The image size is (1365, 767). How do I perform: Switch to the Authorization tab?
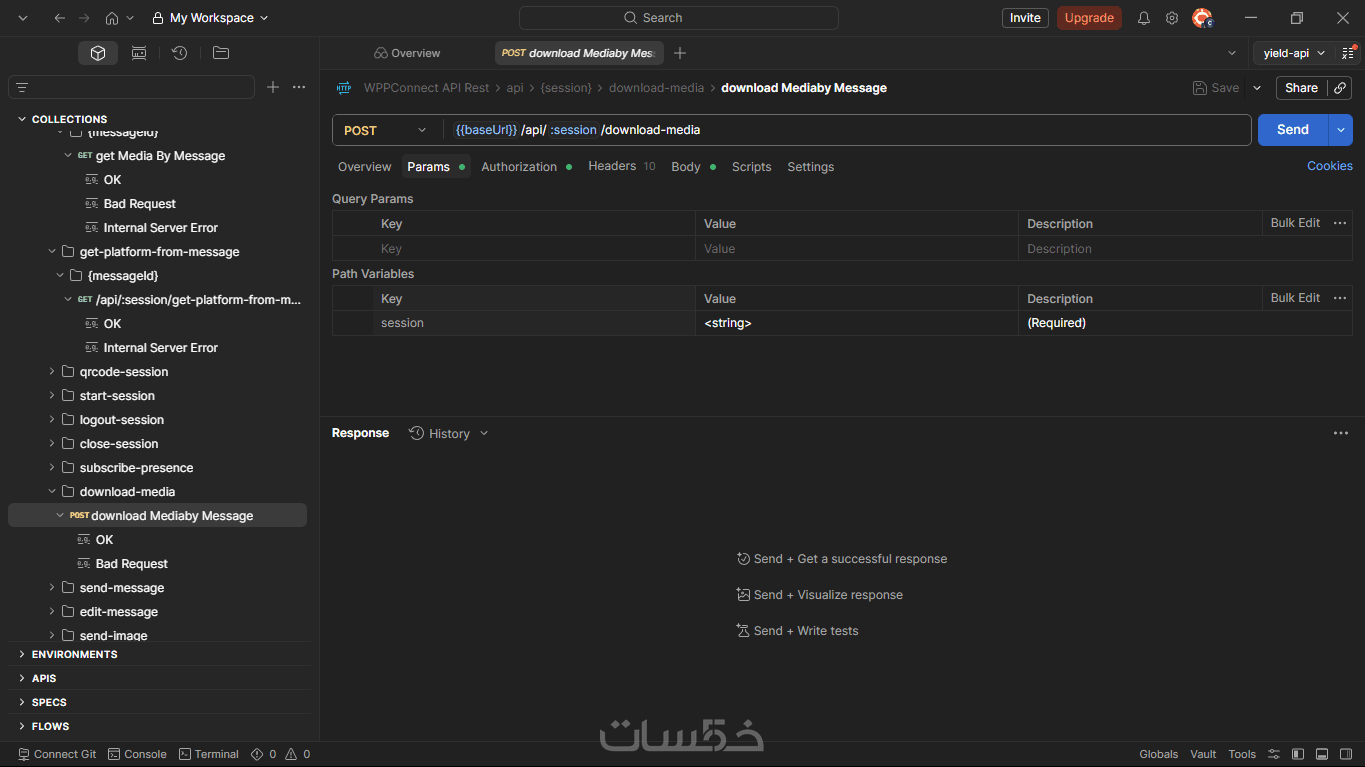[x=526, y=167]
